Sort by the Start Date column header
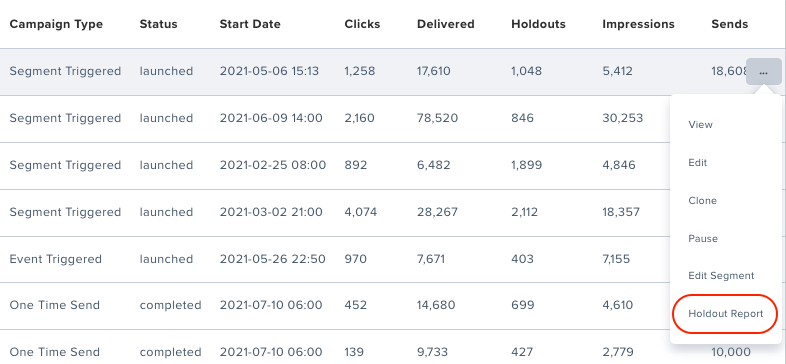Viewport: 786px width, 364px height. pos(250,24)
